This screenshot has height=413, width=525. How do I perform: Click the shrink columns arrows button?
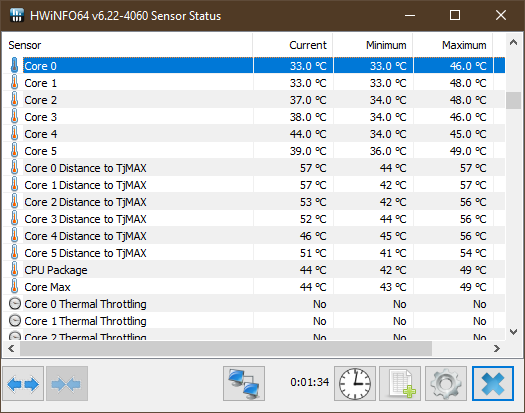[x=67, y=384]
